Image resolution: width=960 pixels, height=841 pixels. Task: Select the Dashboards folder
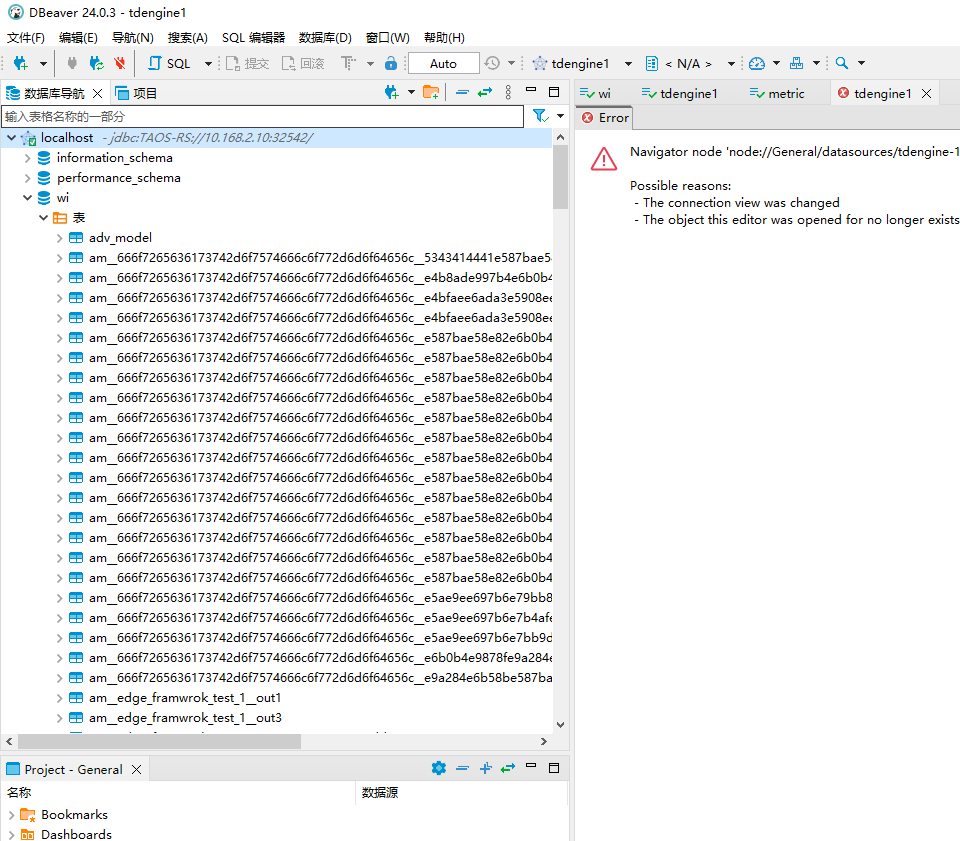[x=76, y=834]
